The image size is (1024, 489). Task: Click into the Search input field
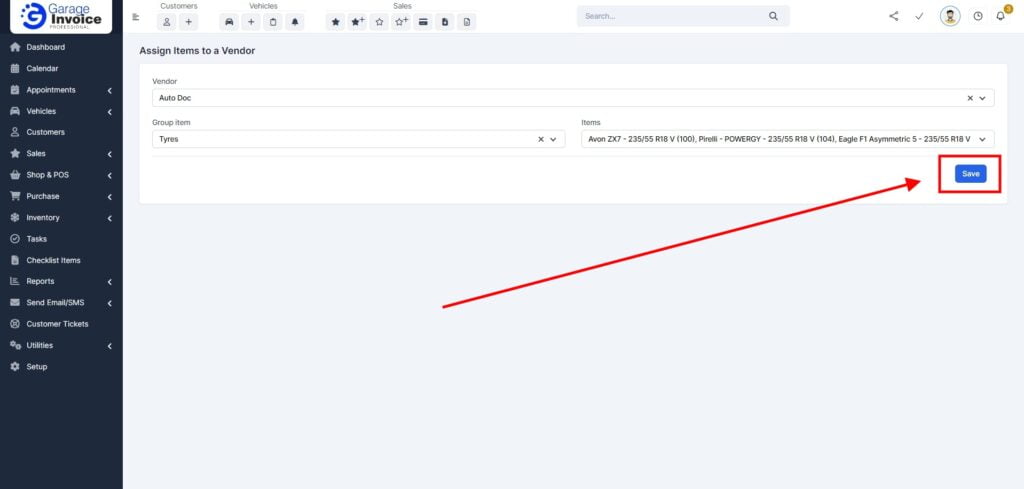click(670, 16)
